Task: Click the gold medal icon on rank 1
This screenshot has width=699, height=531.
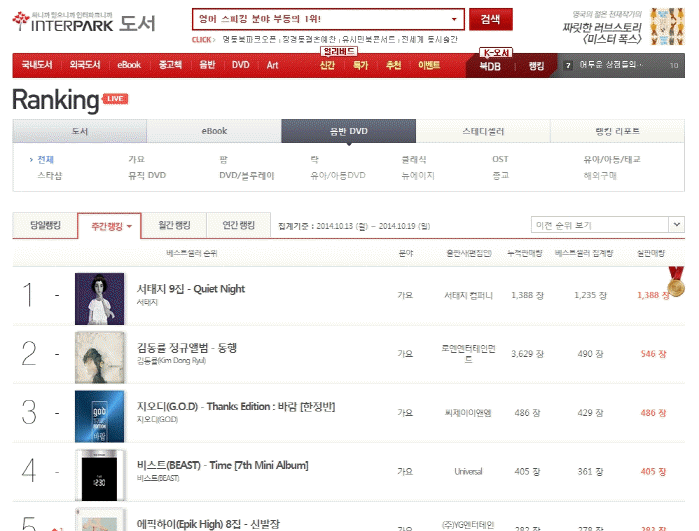Action: click(676, 282)
